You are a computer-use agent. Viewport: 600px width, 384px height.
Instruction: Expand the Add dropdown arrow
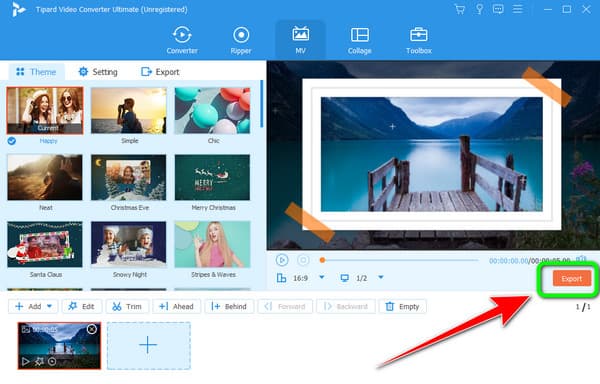click(x=49, y=306)
